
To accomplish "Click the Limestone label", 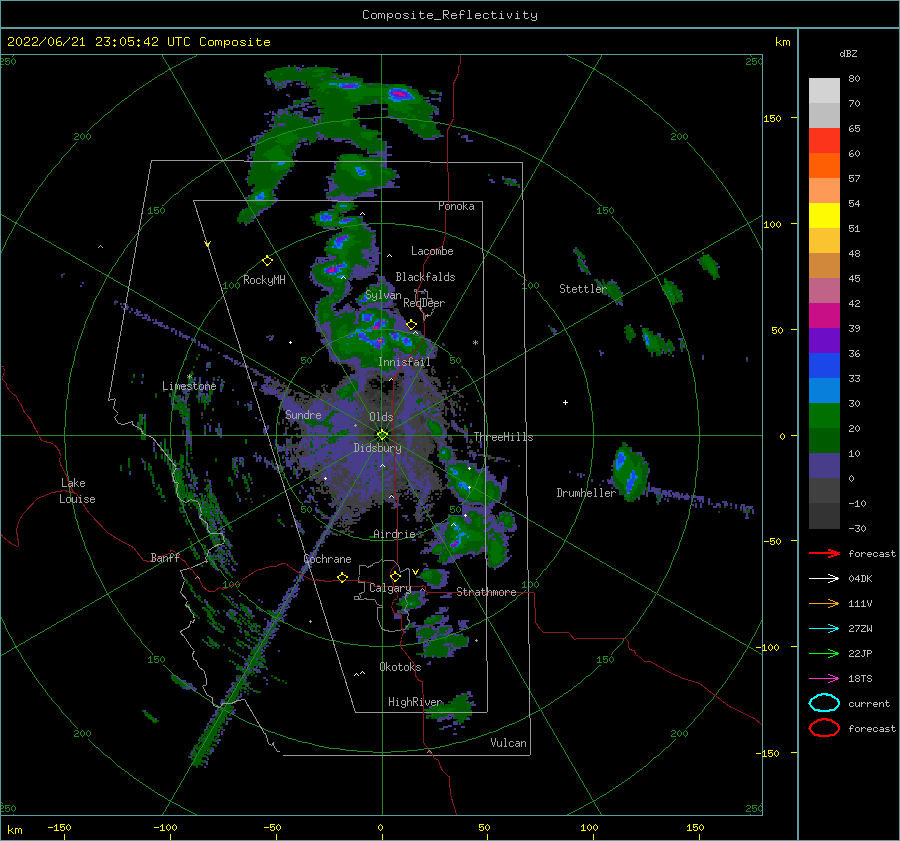I will coord(189,386).
